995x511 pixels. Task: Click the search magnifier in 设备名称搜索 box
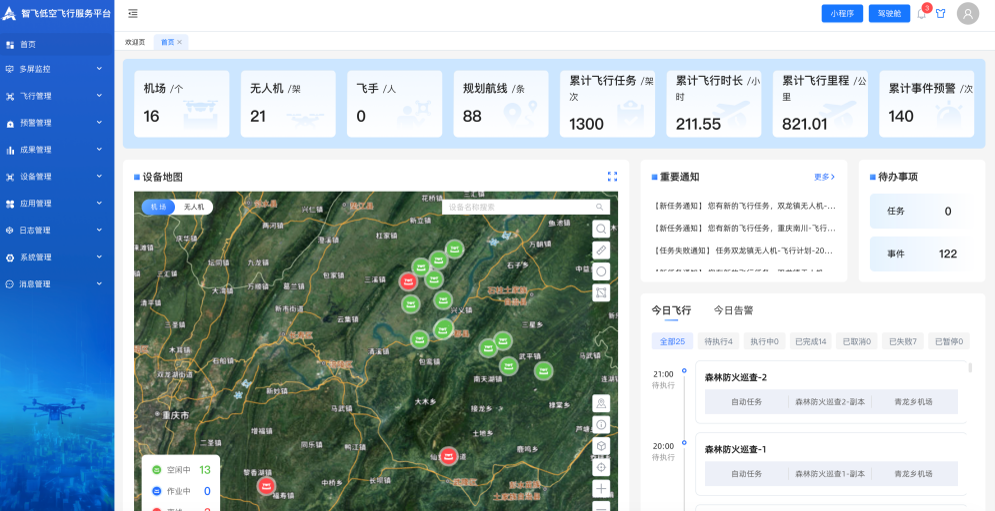point(600,207)
